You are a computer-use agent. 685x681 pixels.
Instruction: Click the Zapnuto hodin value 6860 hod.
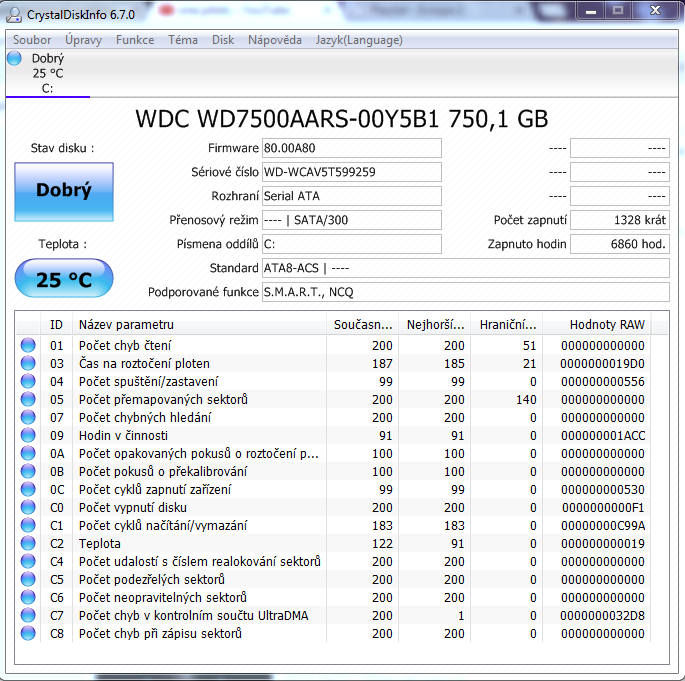(x=620, y=244)
